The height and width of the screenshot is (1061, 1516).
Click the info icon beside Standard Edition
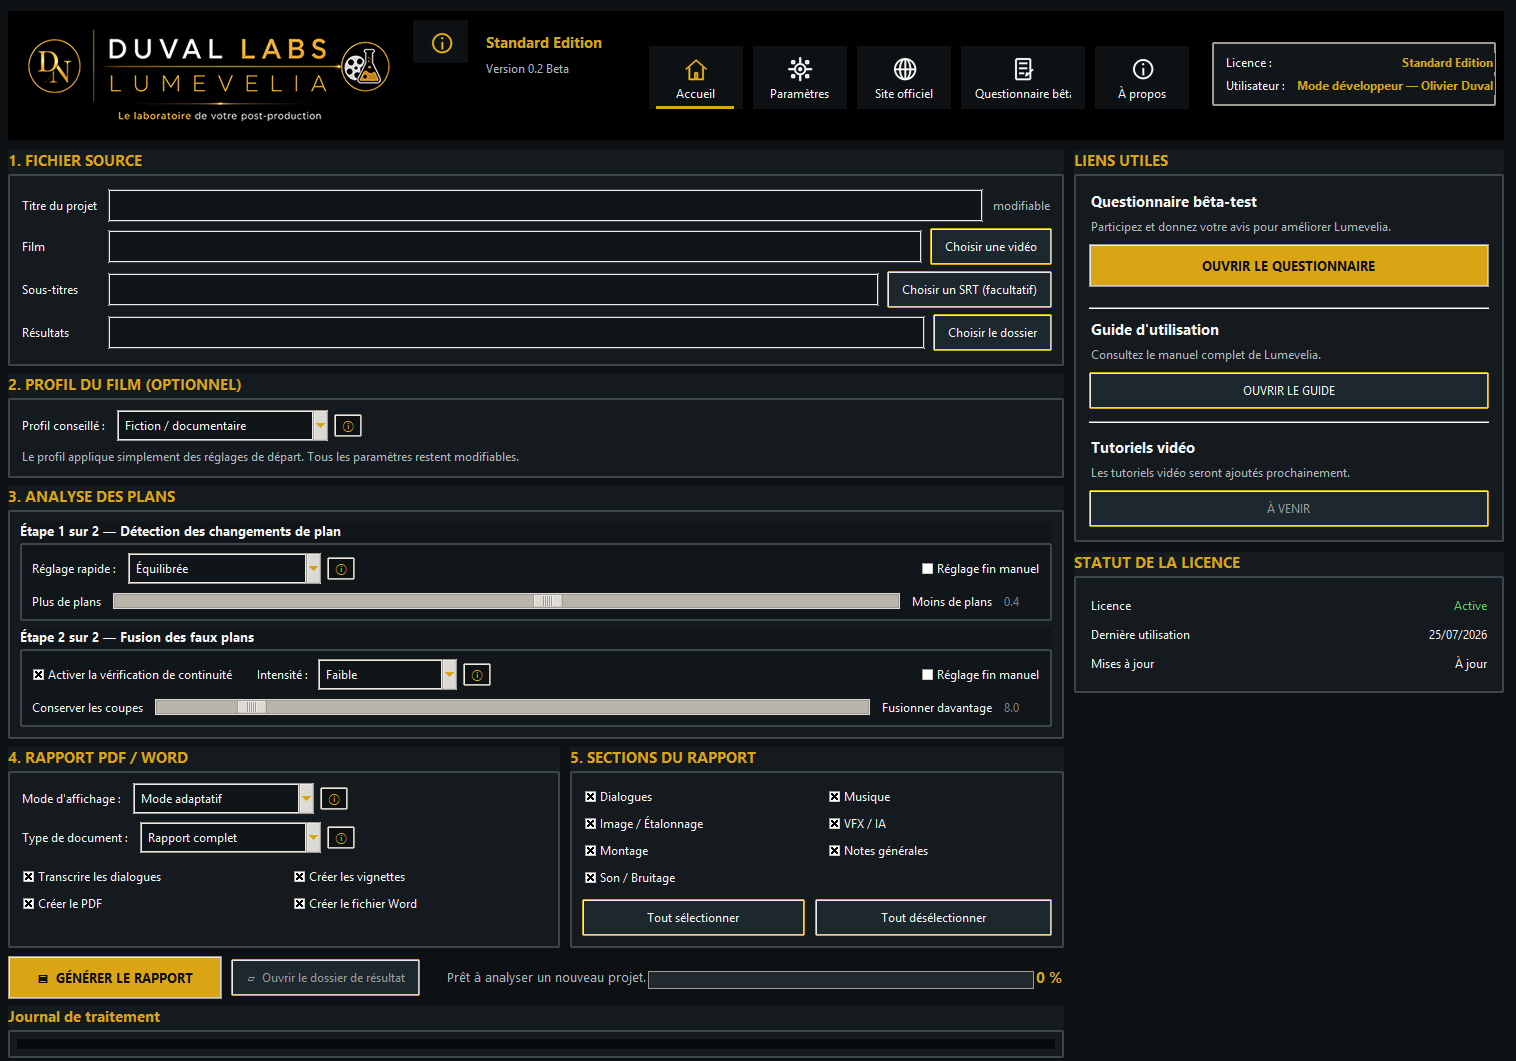tap(441, 43)
